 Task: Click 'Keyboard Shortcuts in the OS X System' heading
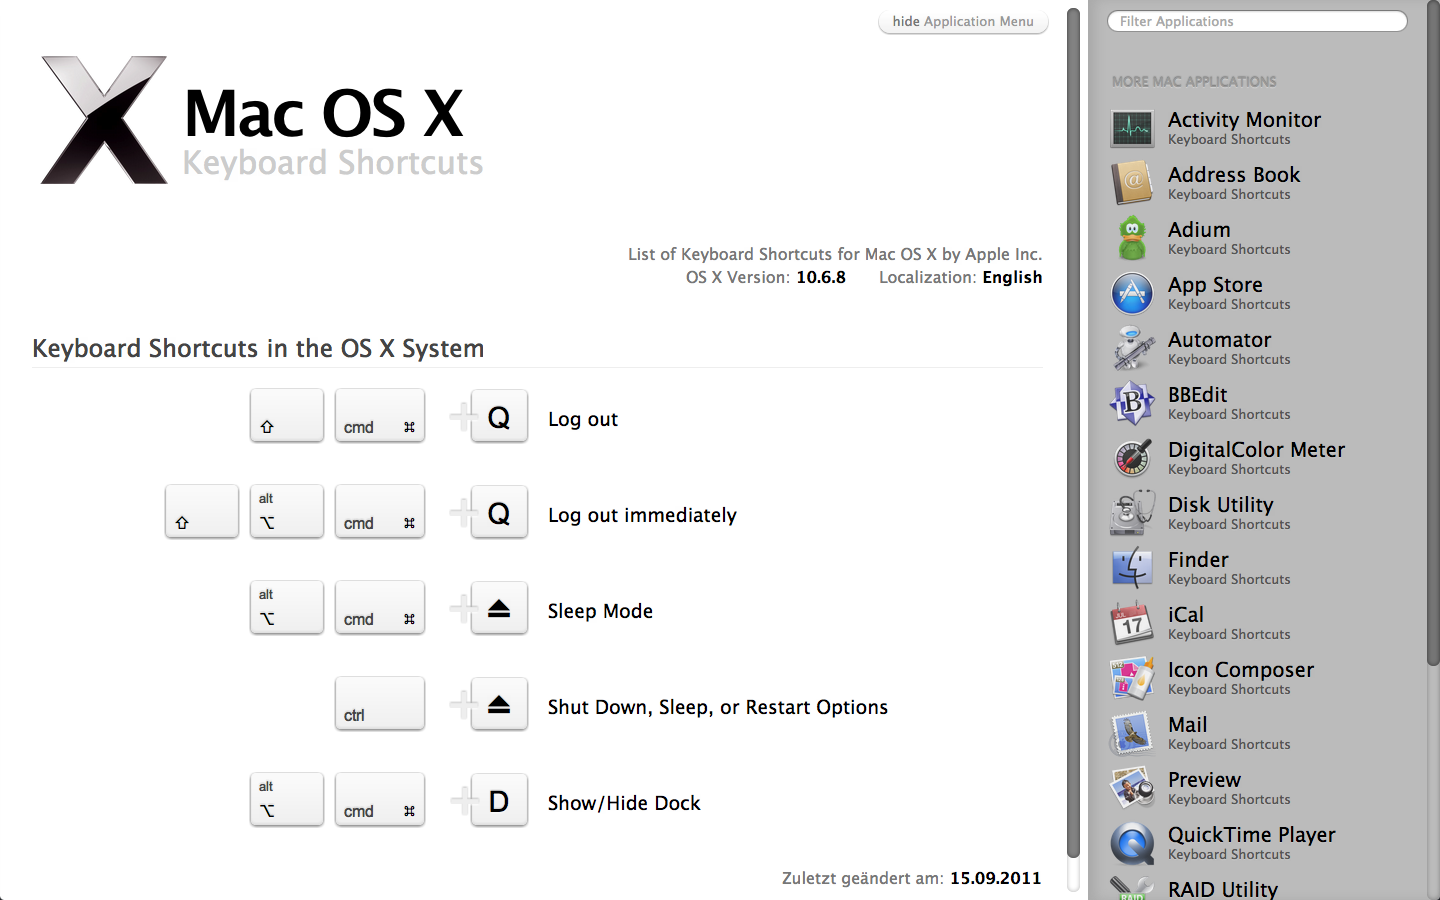pos(258,348)
